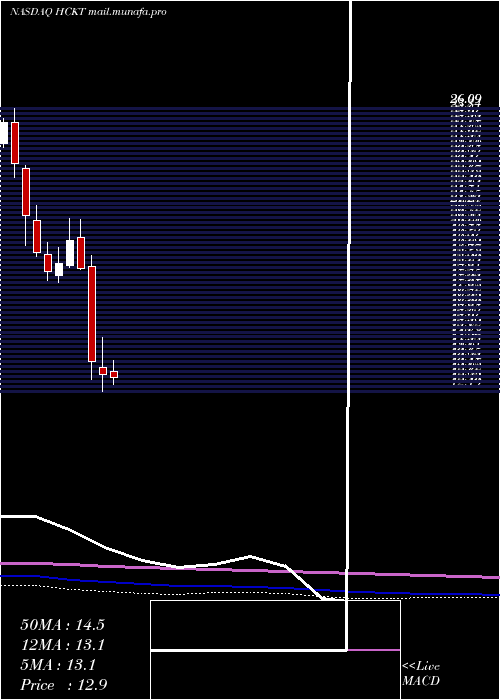Click the NASDAQ HCKT mail.munafa.pro chart title
Viewport: 500px width, 700px height.
(88, 12)
